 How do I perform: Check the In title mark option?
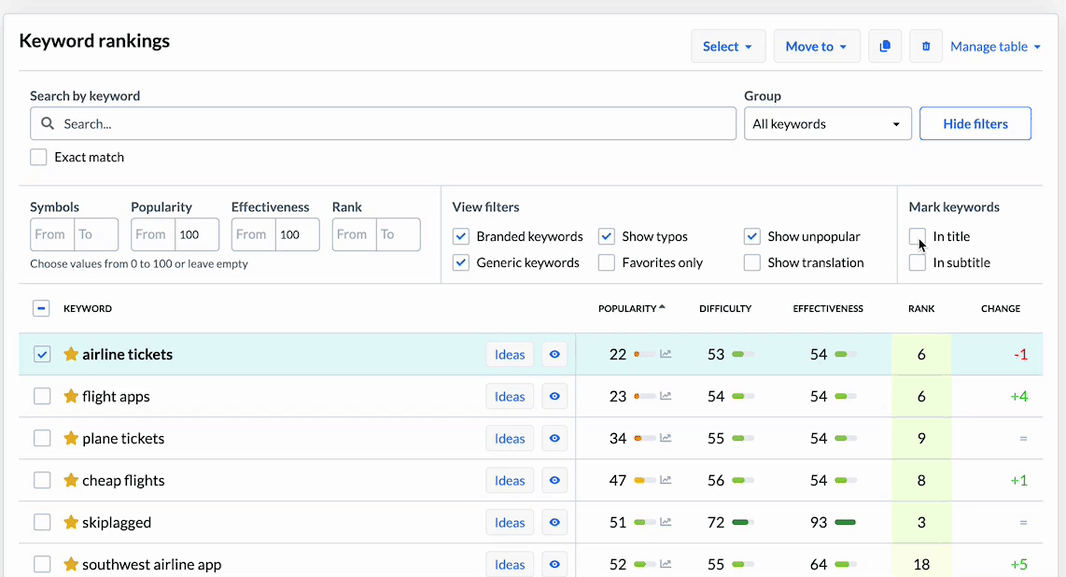[917, 237]
